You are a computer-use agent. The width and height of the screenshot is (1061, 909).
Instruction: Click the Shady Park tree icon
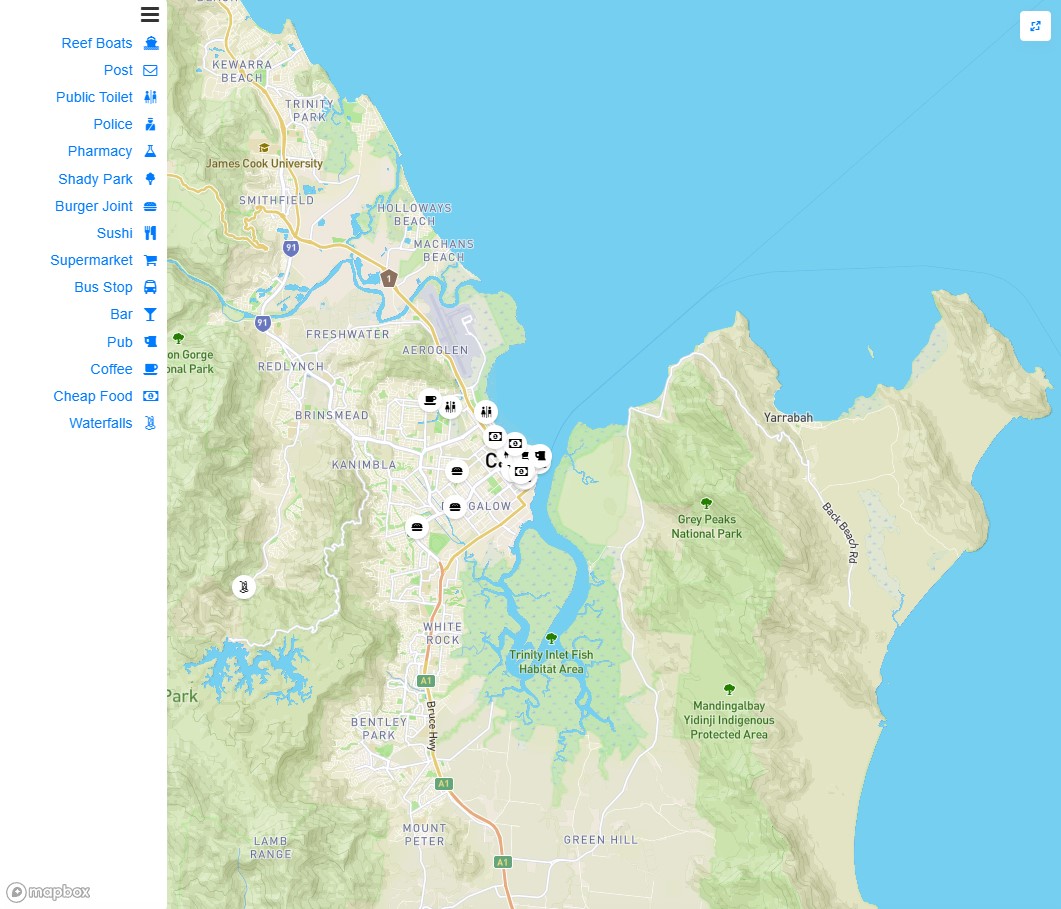pyautogui.click(x=151, y=179)
